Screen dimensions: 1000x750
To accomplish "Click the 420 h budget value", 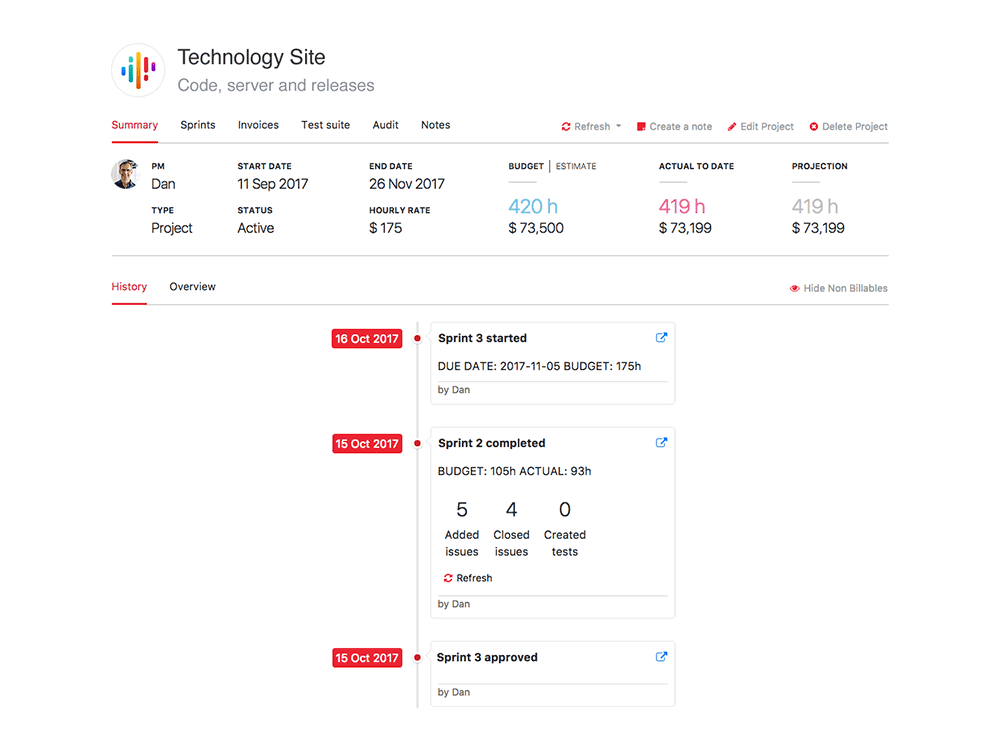I will pyautogui.click(x=533, y=206).
